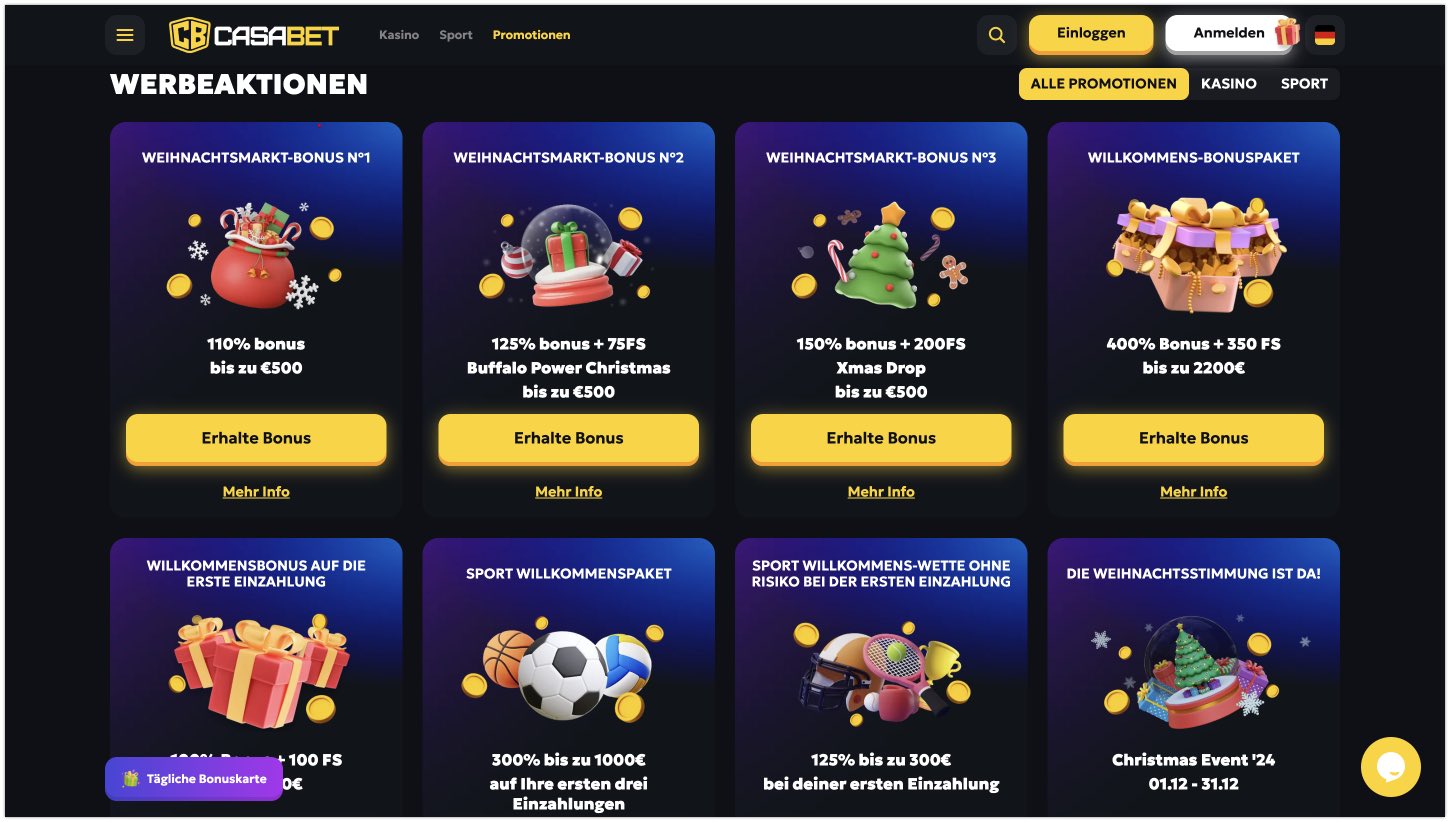Open Kasino in the top navigation
Screen dimensions: 1450x822
click(x=399, y=35)
